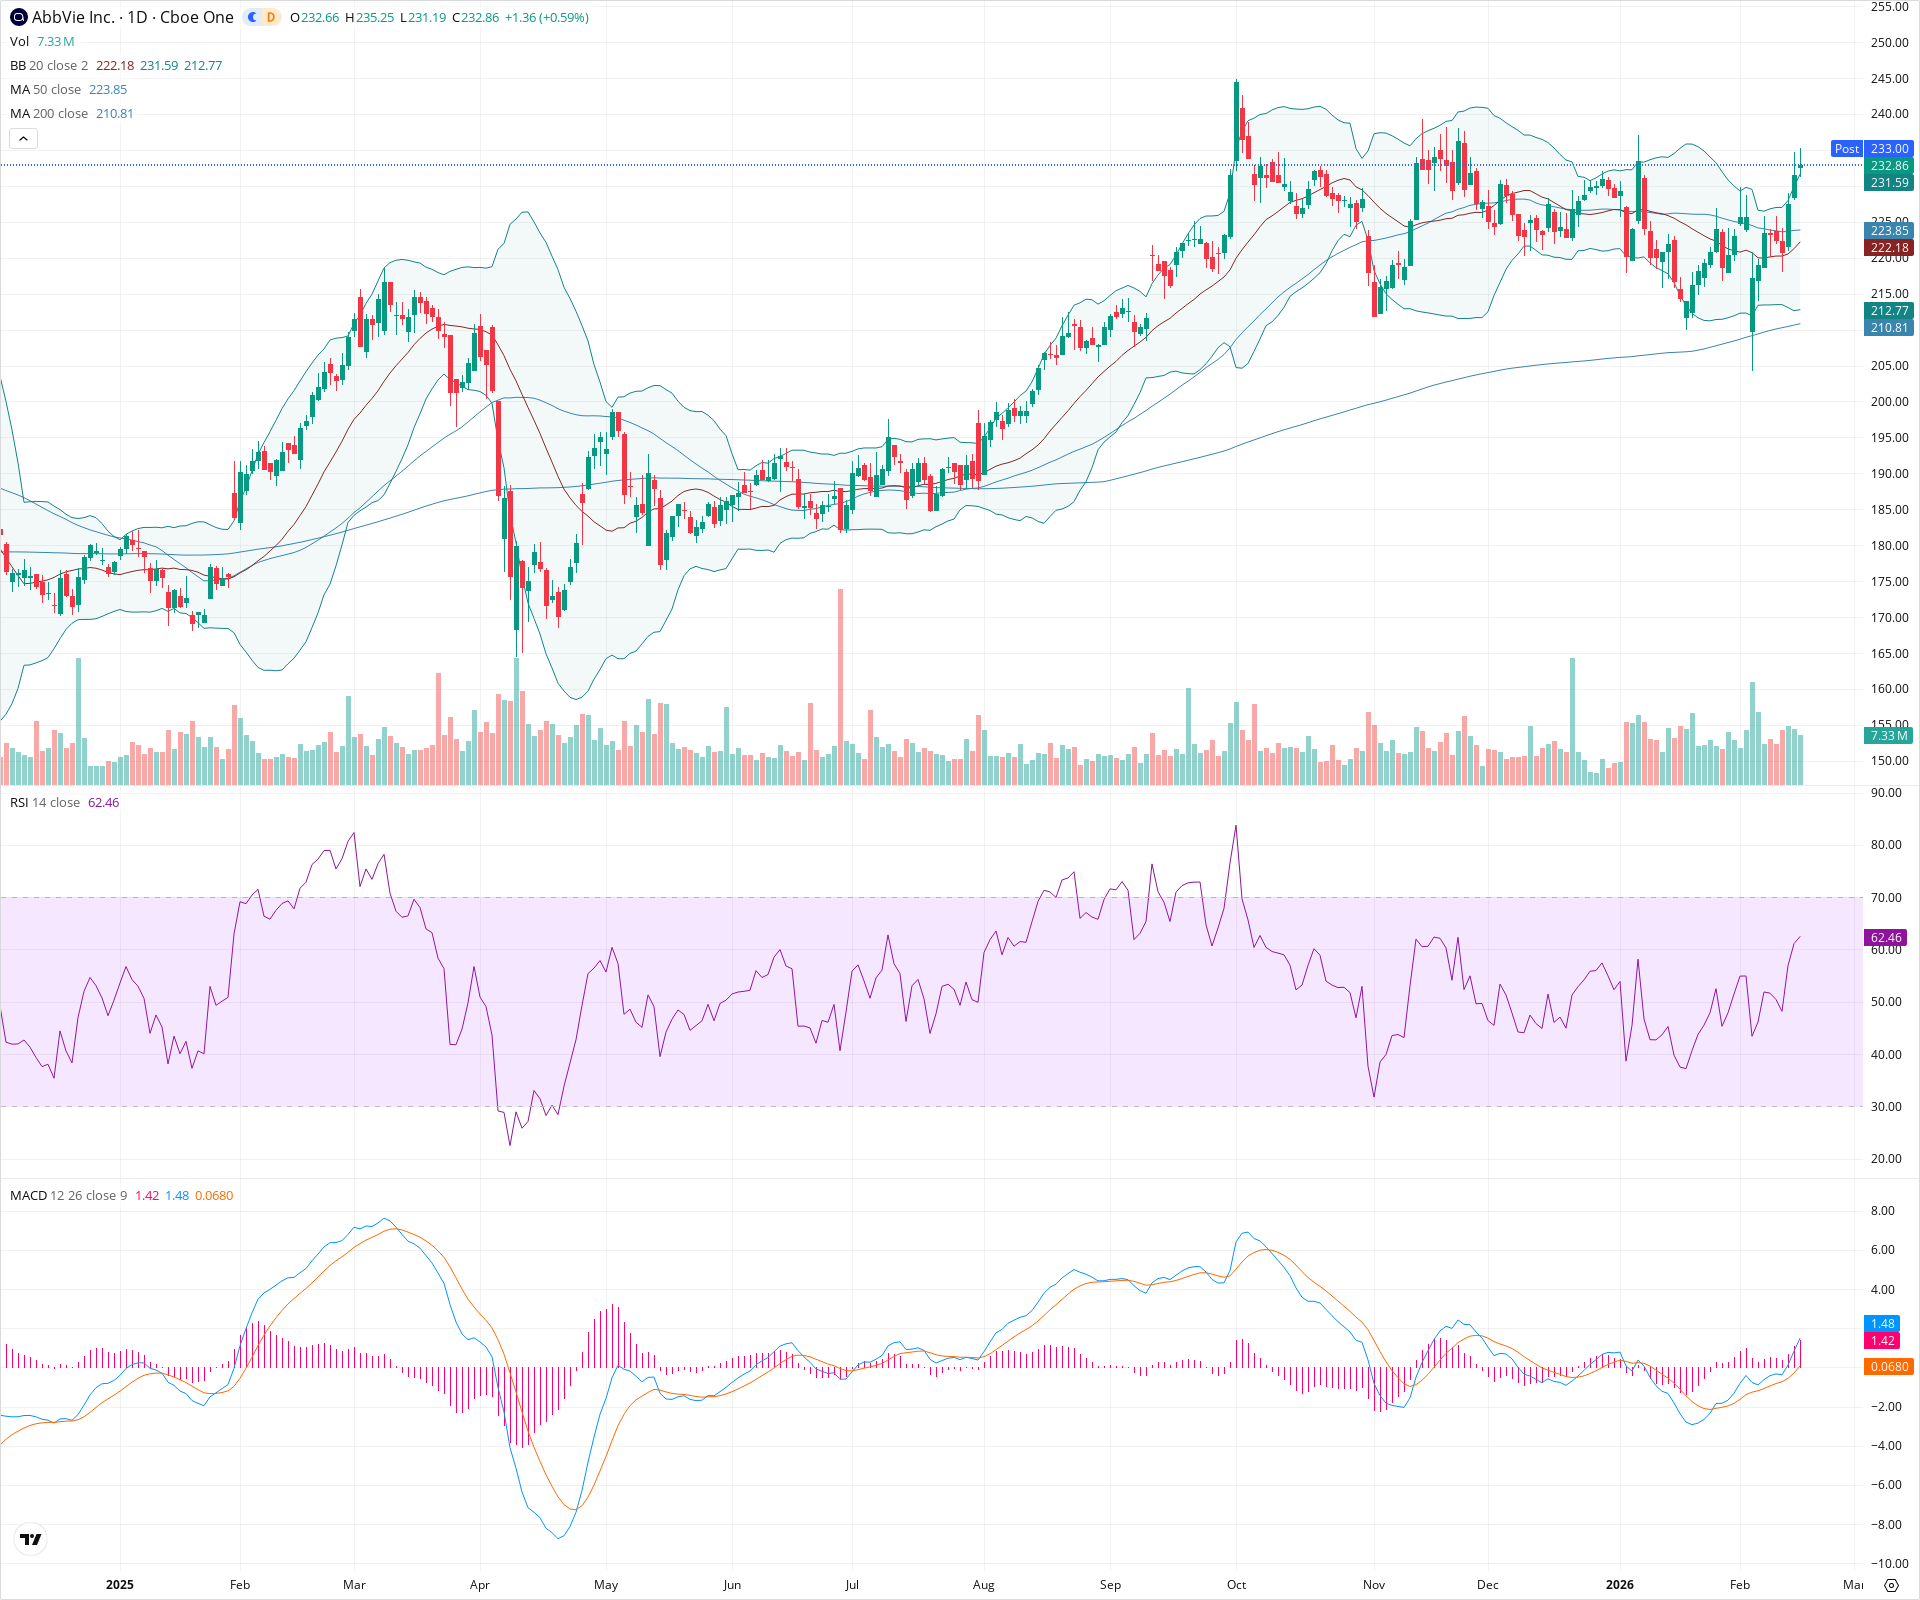Viewport: 1920px width, 1600px height.
Task: Click the "Feb" label on the time axis
Action: (x=239, y=1585)
